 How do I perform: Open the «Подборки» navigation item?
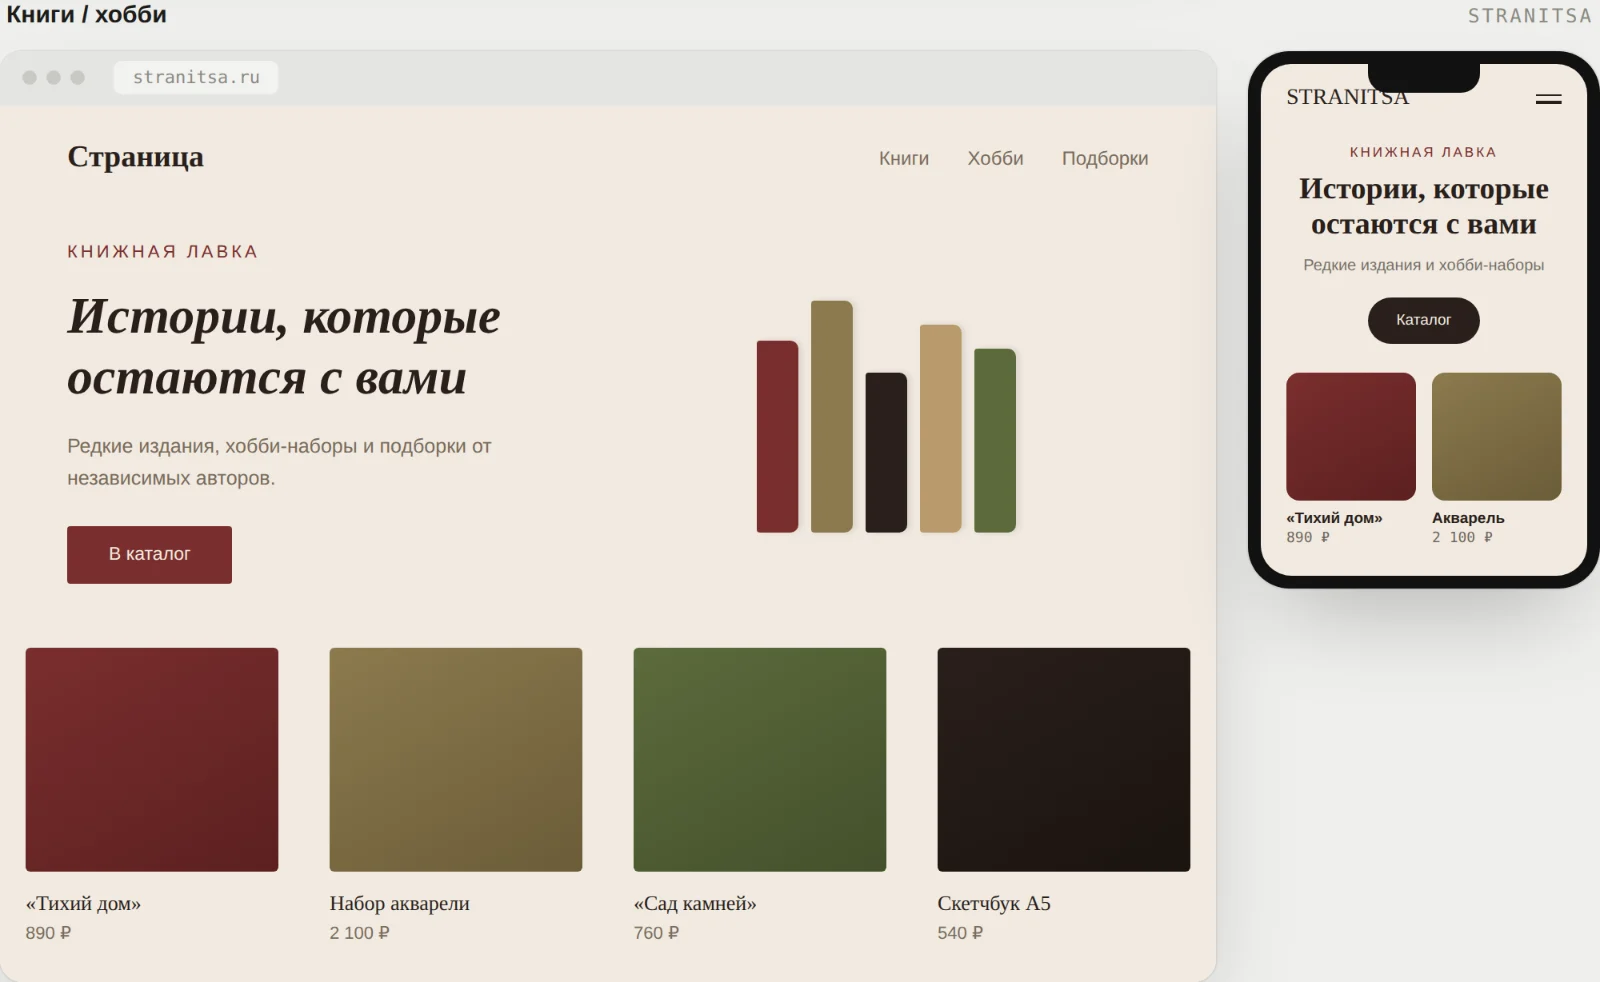1105,158
